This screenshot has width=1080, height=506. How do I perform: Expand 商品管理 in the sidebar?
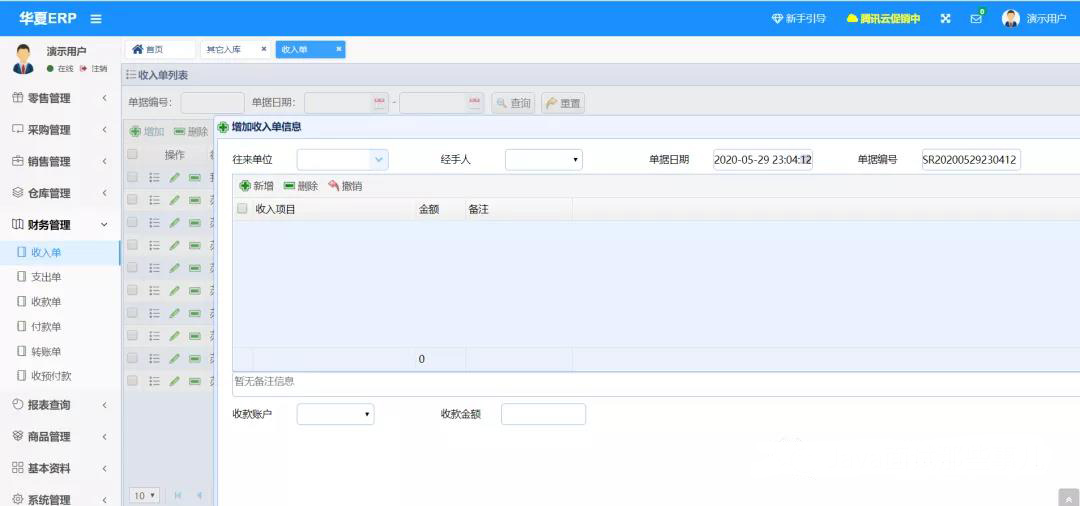click(x=60, y=436)
